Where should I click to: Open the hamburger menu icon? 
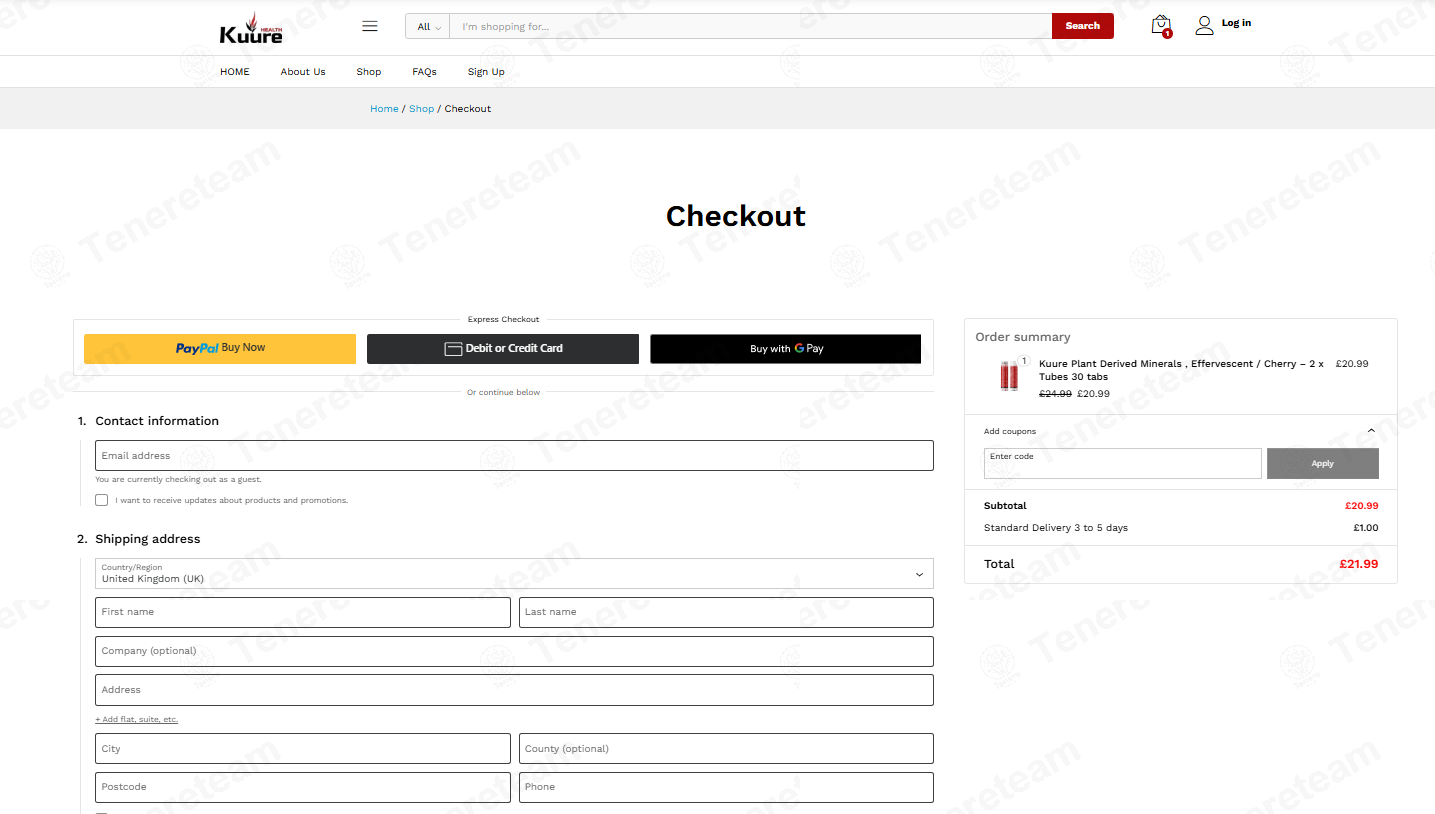click(370, 26)
